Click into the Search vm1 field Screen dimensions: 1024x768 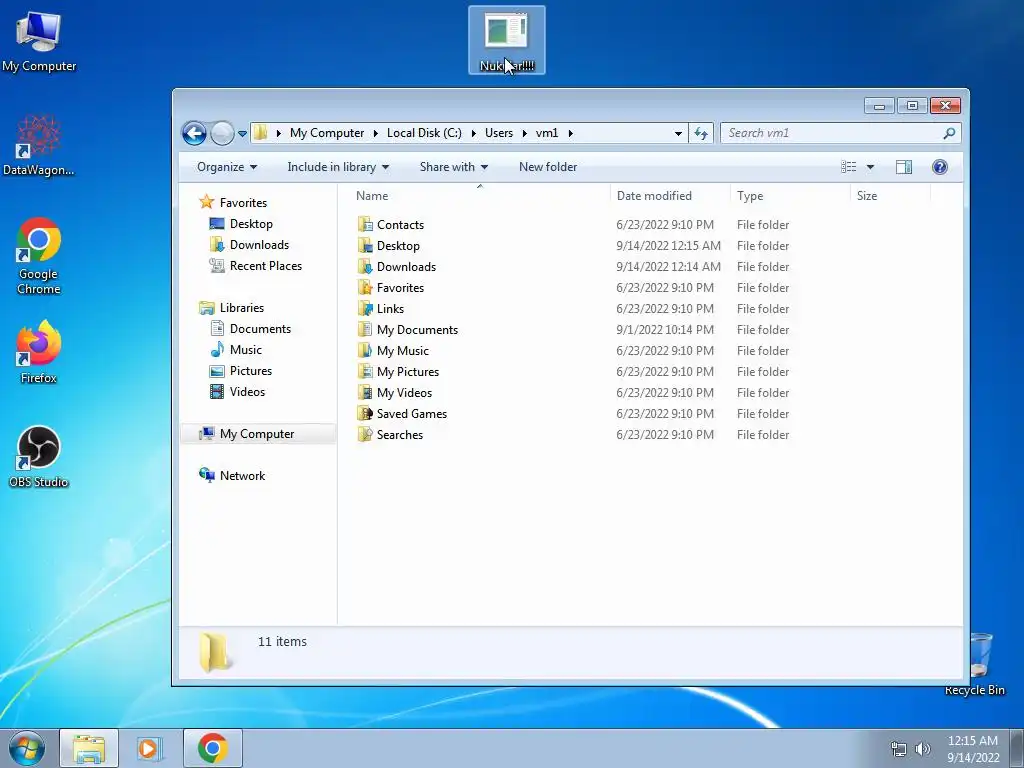840,133
